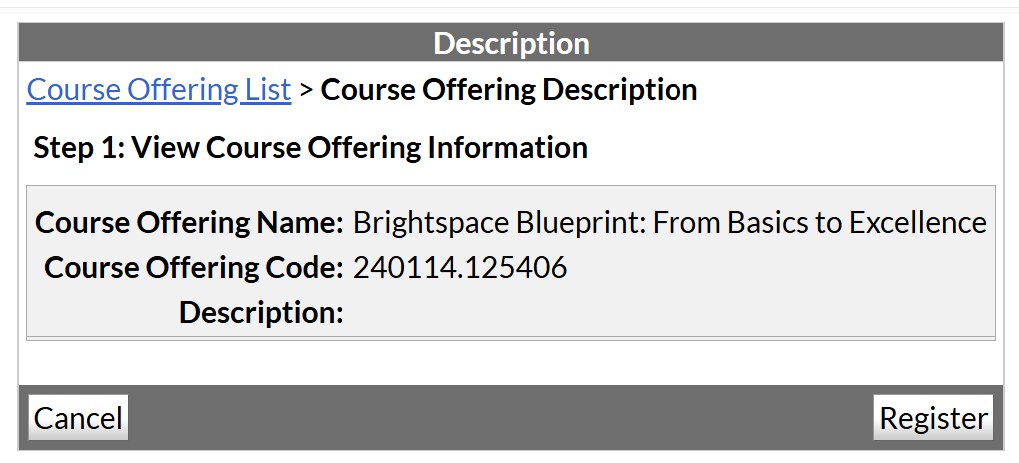This screenshot has width=1019, height=463.
Task: Click the footer bar between Cancel and Register
Action: (x=500, y=418)
